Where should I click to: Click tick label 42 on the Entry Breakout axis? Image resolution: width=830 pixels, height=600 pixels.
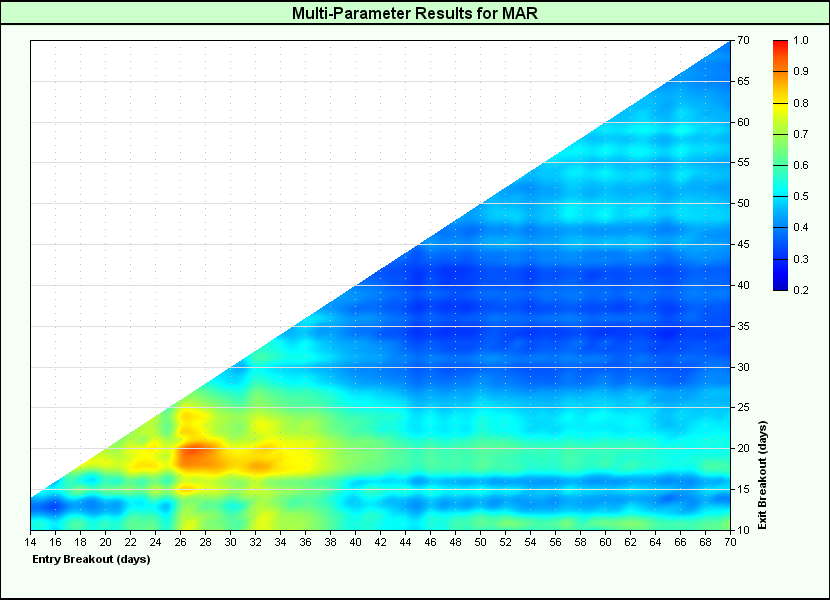click(x=380, y=541)
